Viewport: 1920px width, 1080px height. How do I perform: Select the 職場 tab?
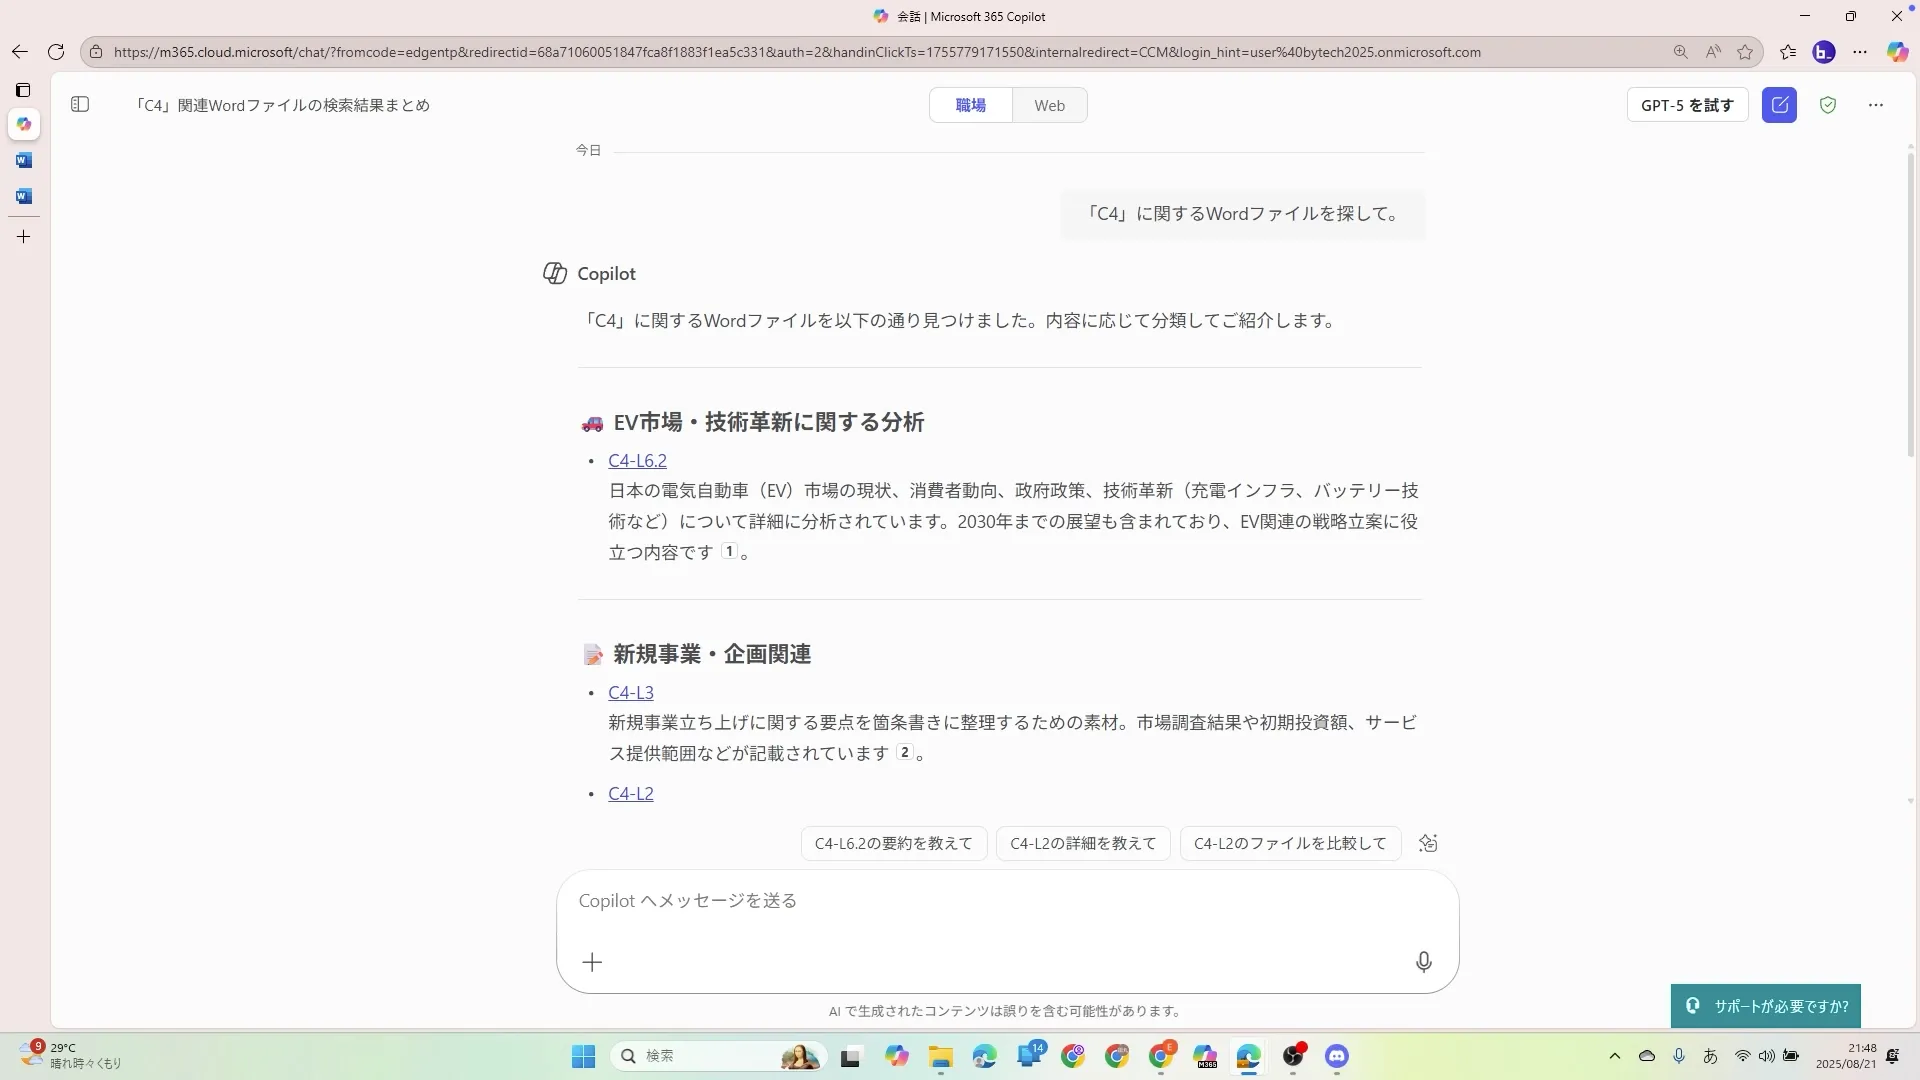pyautogui.click(x=970, y=105)
